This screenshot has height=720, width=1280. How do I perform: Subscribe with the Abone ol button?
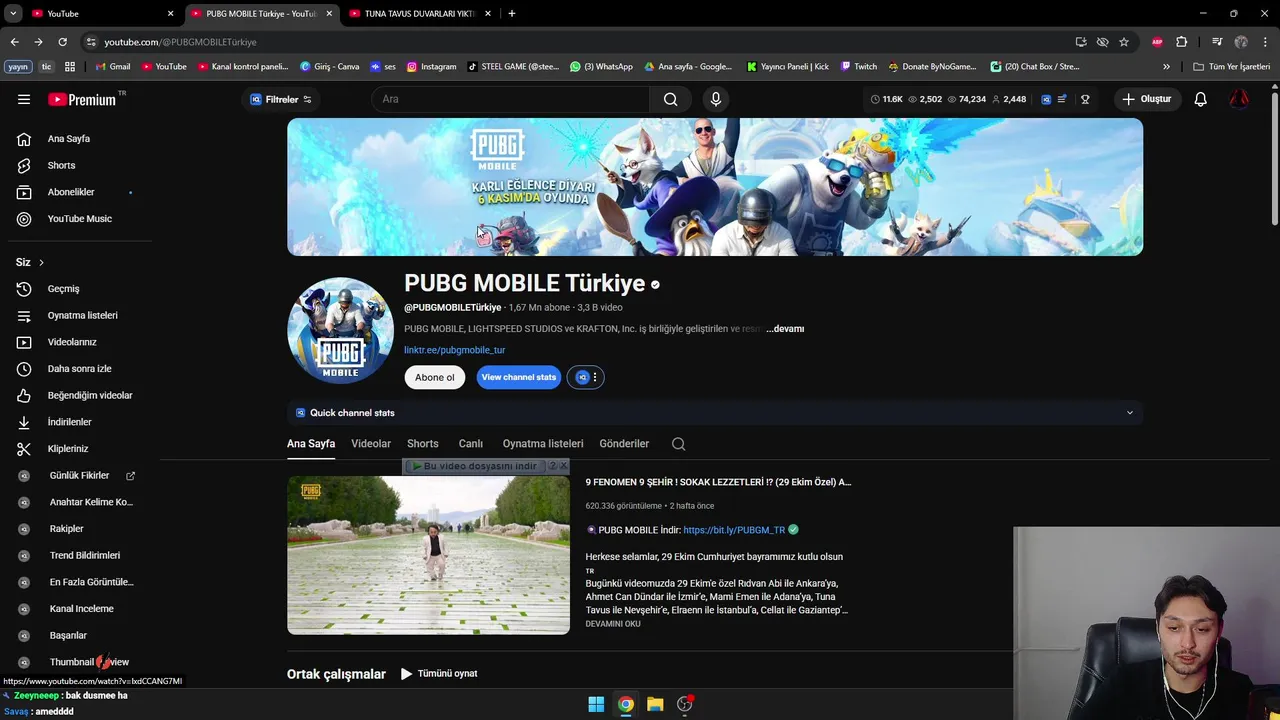435,377
